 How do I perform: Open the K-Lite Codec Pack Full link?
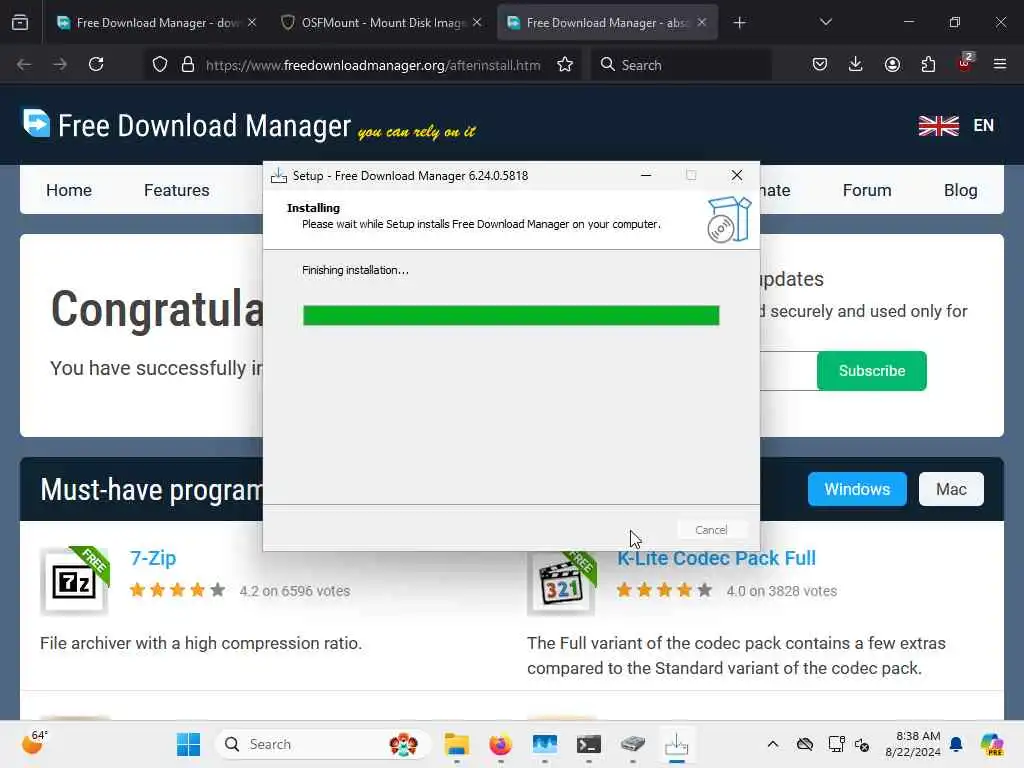716,558
